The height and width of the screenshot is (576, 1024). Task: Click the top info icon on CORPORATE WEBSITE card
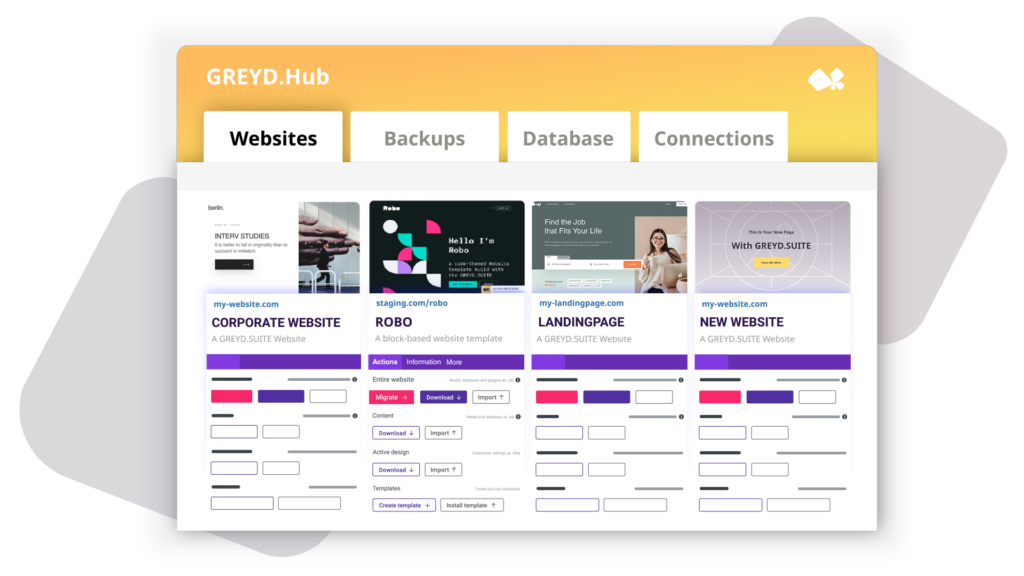click(x=353, y=380)
